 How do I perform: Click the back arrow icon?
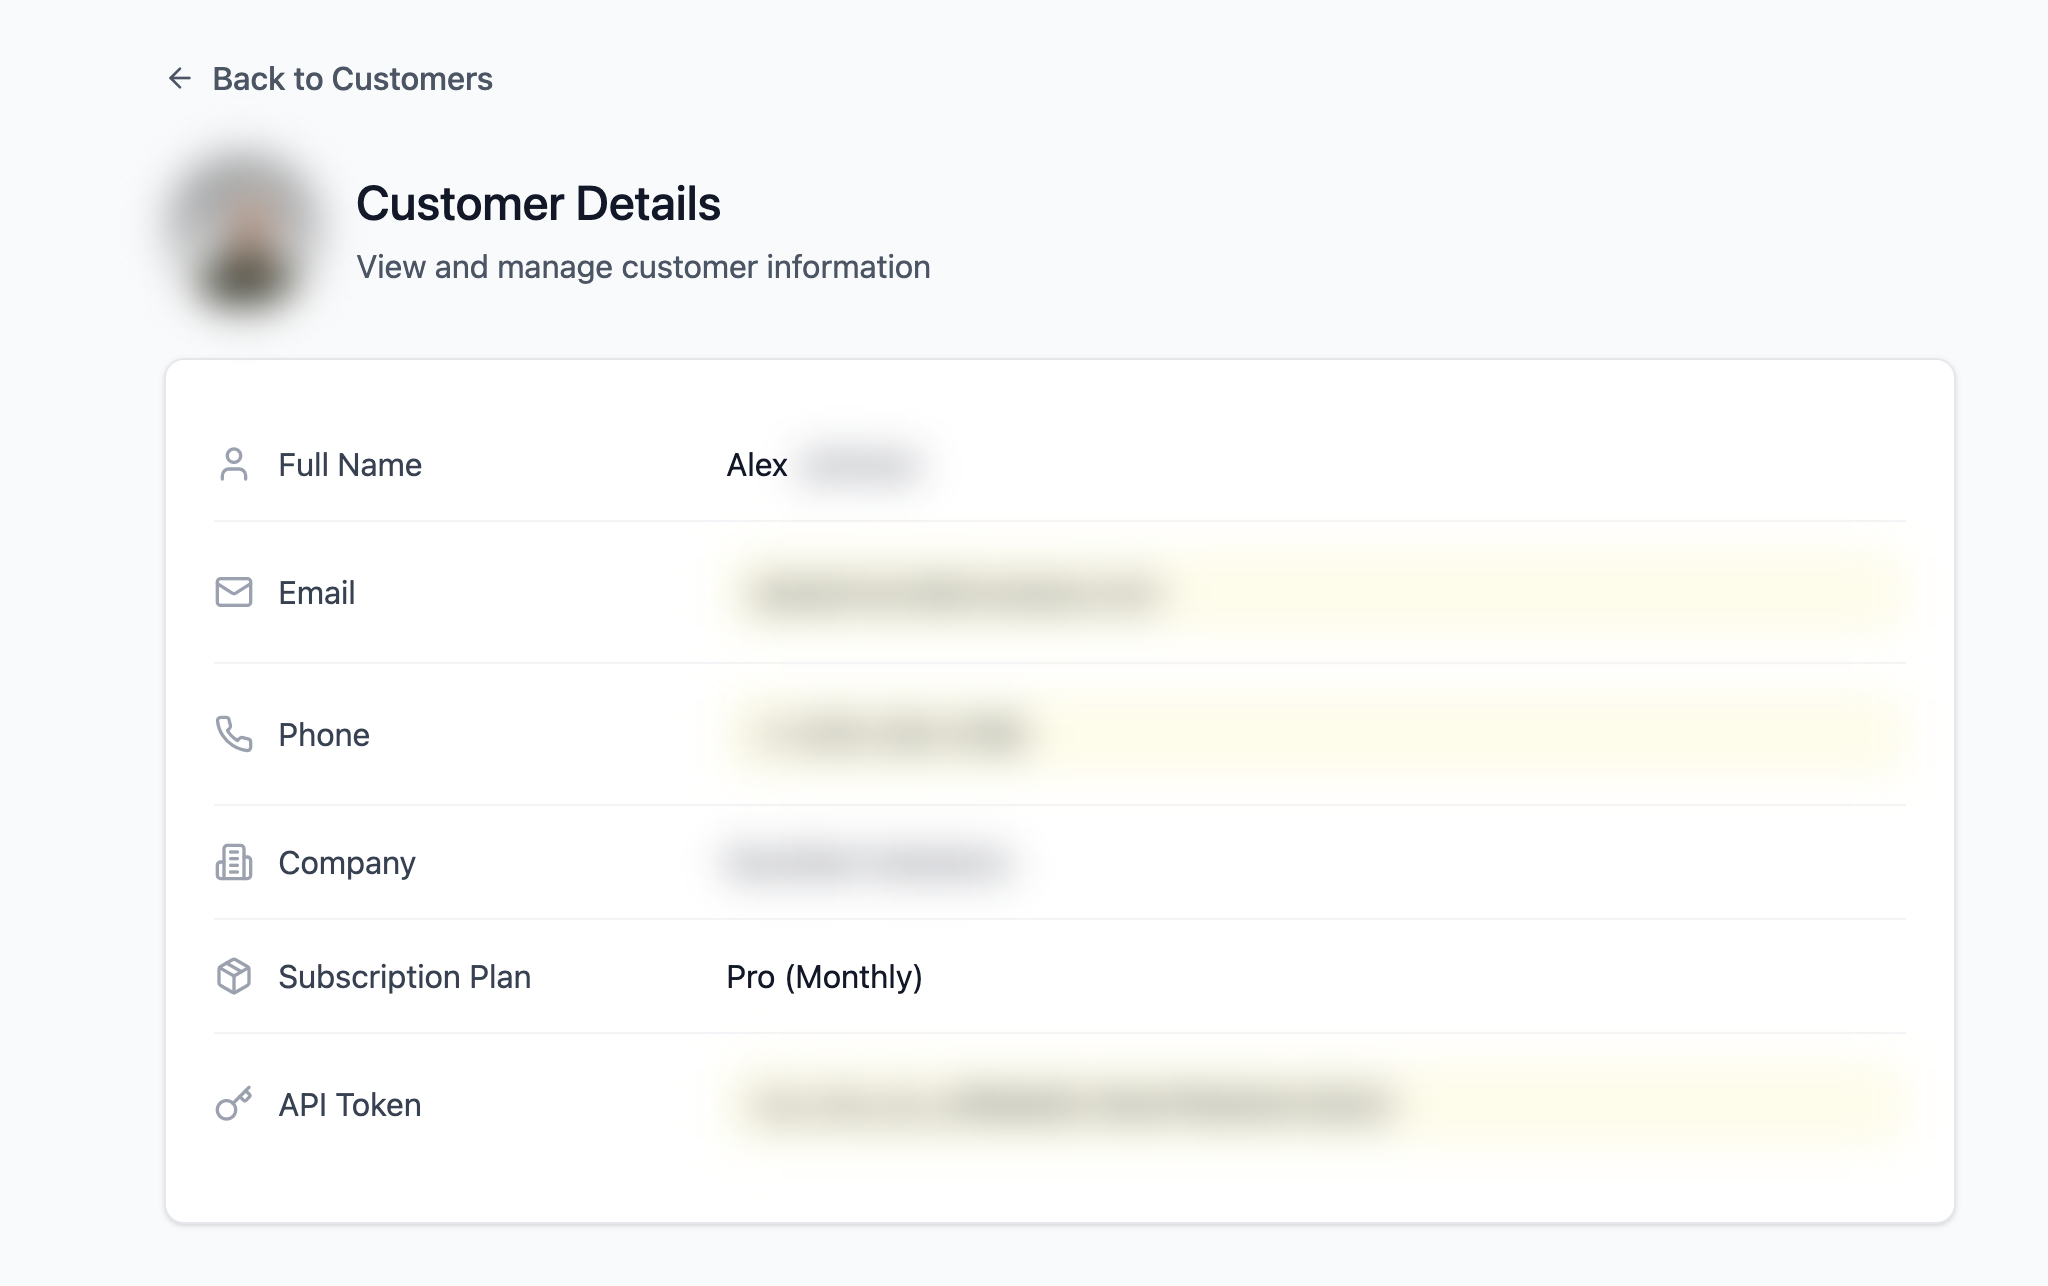[179, 78]
